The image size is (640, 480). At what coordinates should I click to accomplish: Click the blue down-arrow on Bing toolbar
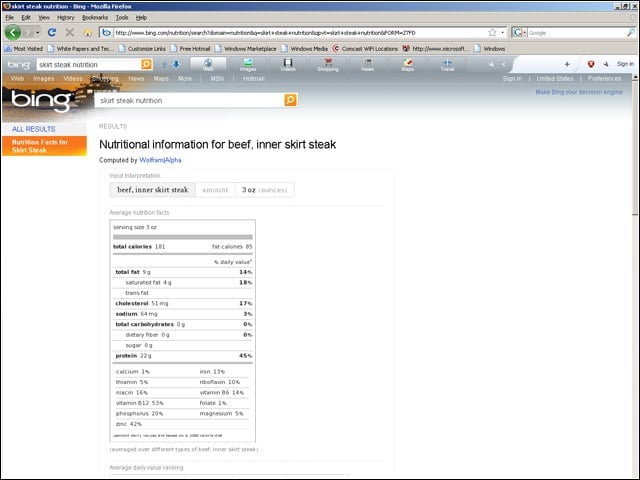click(x=176, y=64)
